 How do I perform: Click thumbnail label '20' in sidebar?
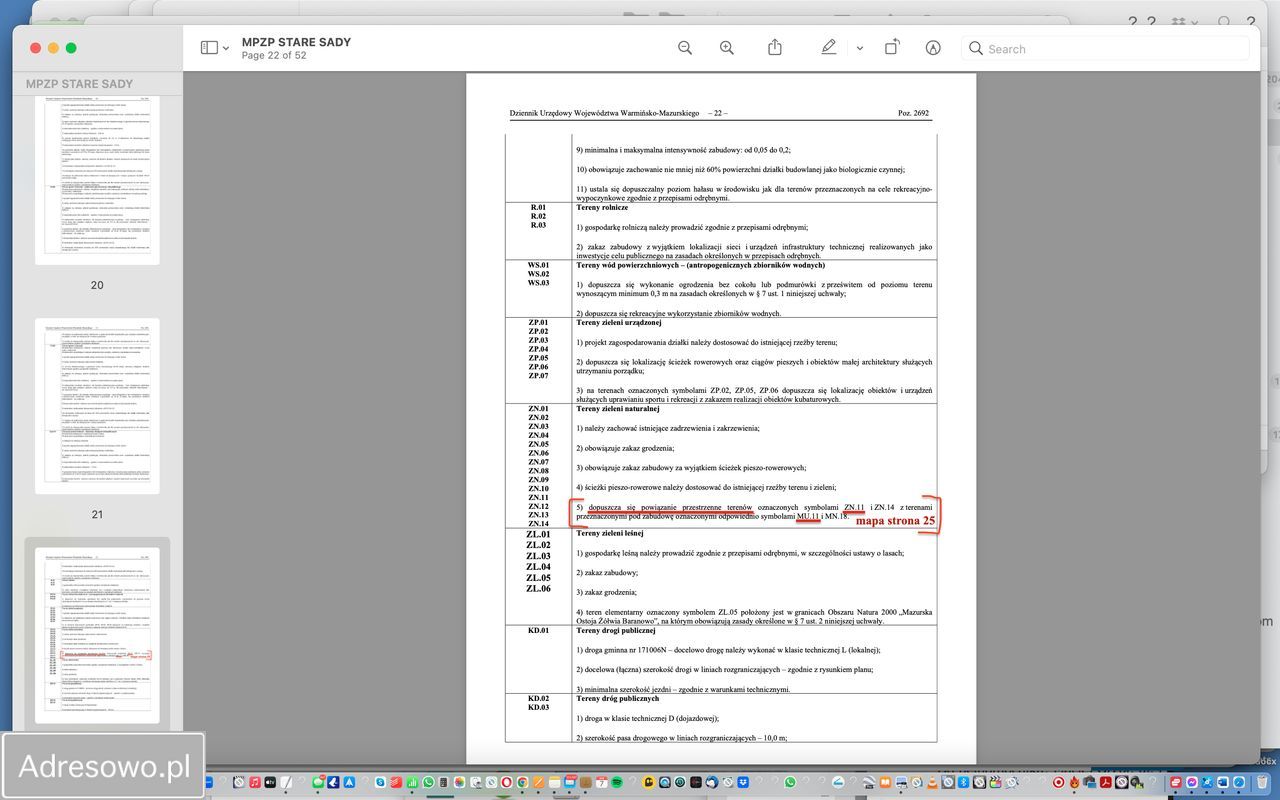click(97, 285)
